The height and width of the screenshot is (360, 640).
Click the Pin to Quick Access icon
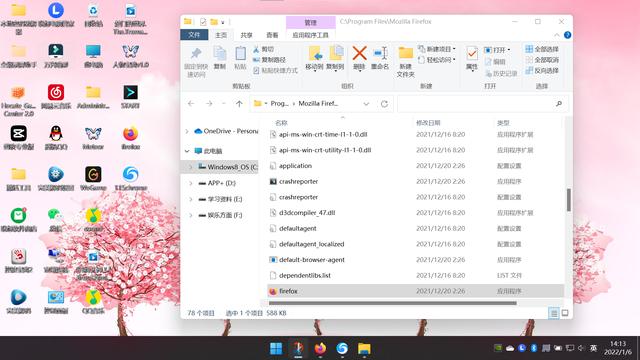[x=196, y=53]
